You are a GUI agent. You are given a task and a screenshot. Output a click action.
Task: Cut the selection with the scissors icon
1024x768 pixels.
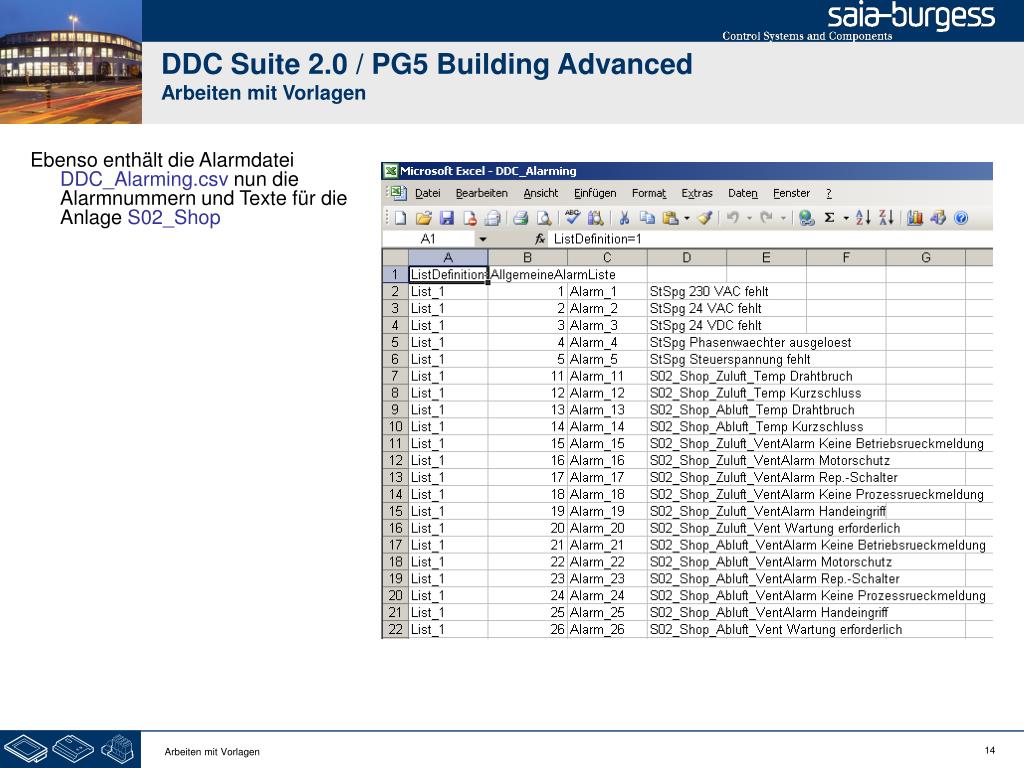pos(624,218)
